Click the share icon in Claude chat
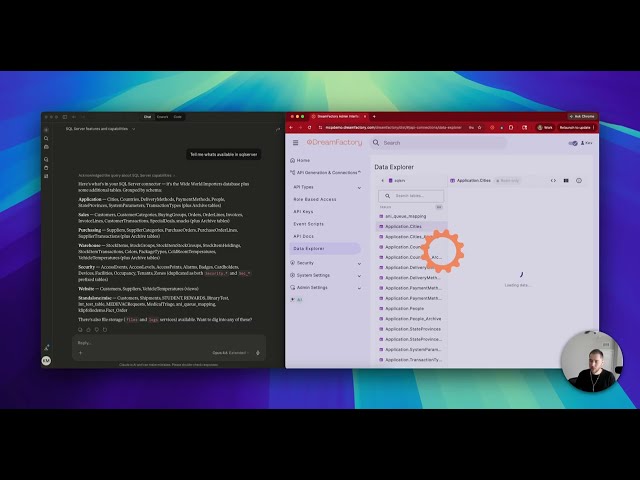 click(278, 129)
